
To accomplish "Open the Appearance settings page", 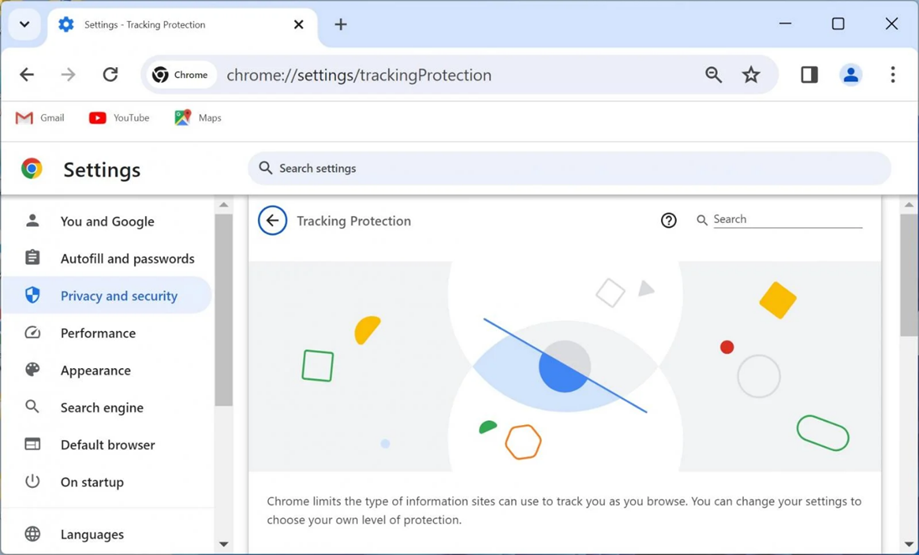I will [95, 370].
